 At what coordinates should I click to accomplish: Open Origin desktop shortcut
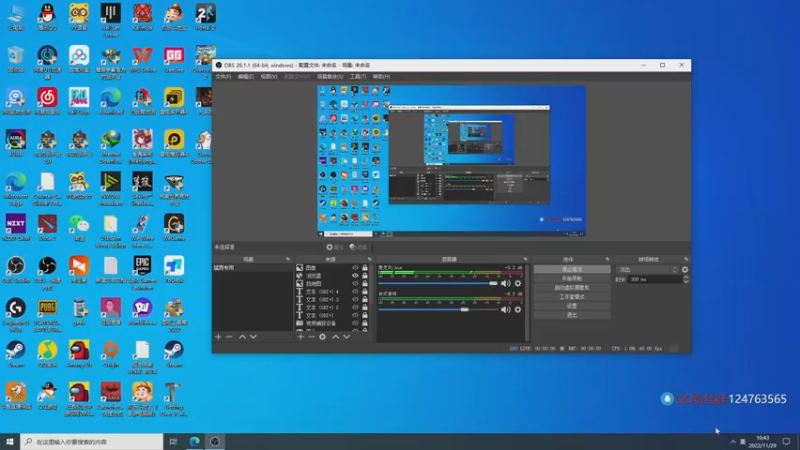111,355
